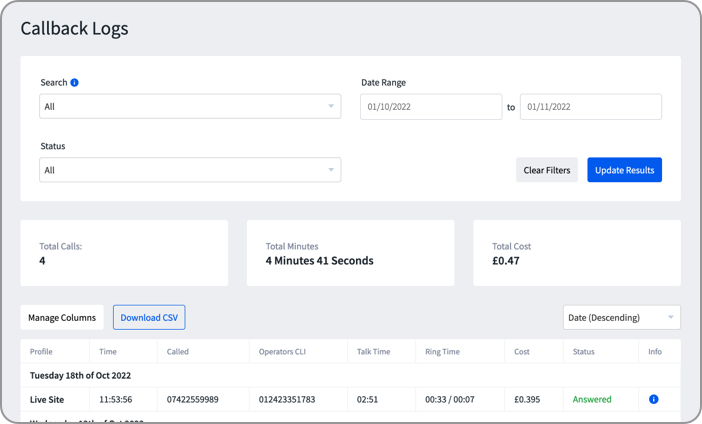Click the Talk Time column header

click(x=375, y=352)
